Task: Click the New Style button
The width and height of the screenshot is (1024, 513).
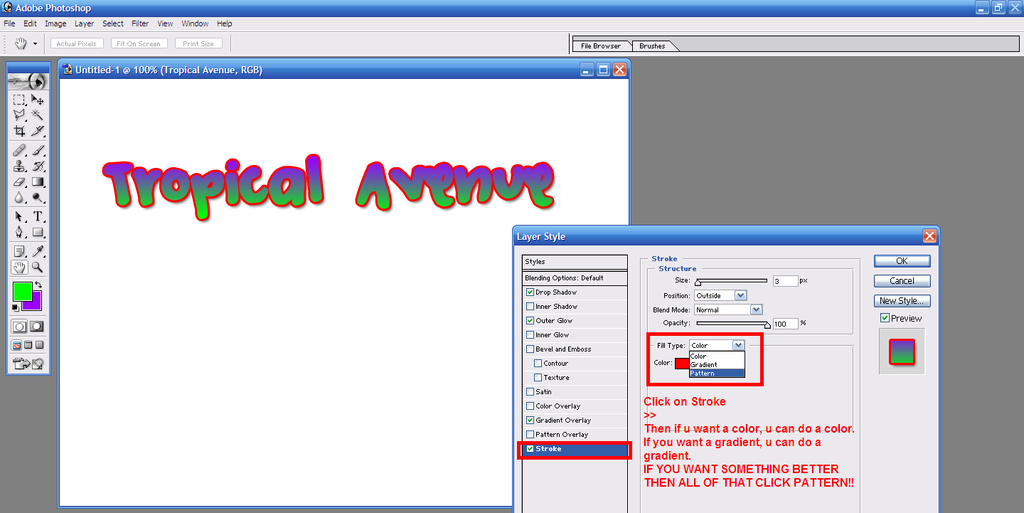Action: 902,301
